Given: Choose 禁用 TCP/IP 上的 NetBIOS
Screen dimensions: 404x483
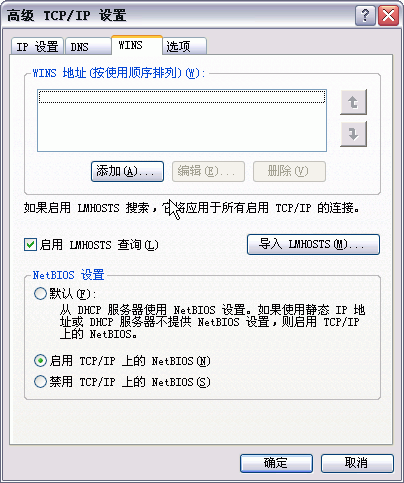Looking at the screenshot, I should [x=40, y=382].
